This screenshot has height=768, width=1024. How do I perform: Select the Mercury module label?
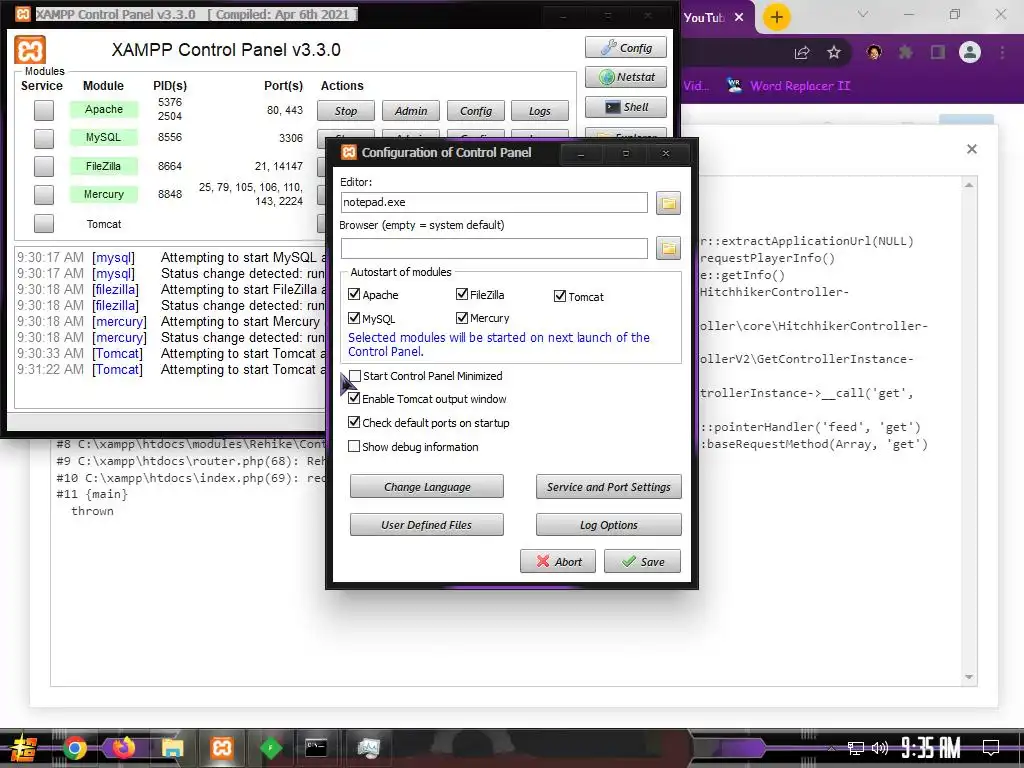(x=103, y=194)
